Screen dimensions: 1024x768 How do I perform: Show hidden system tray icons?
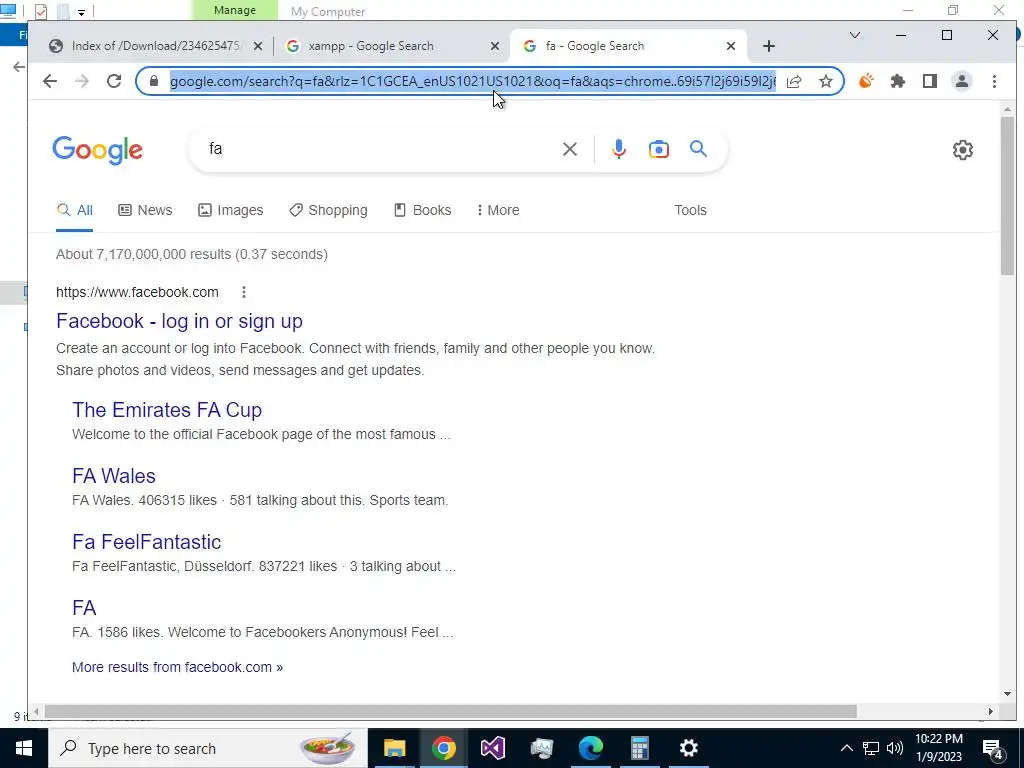[846, 748]
